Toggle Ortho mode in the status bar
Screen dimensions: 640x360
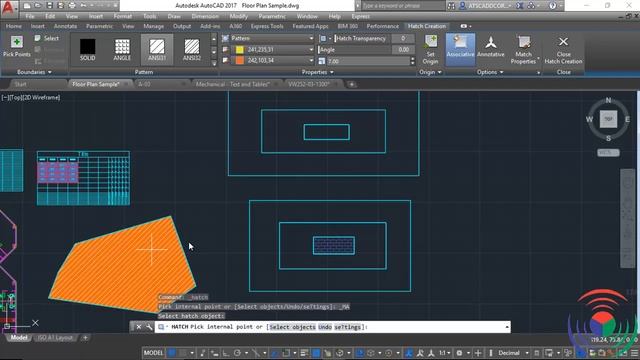225,353
